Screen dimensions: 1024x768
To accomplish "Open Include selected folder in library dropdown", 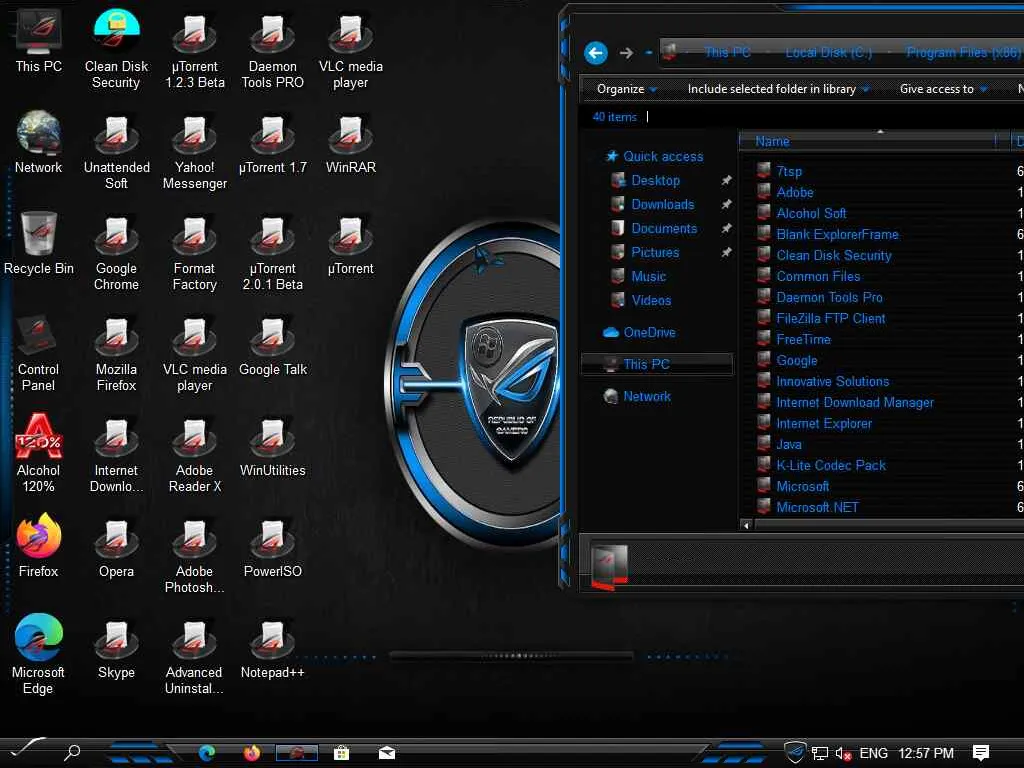I will click(778, 89).
